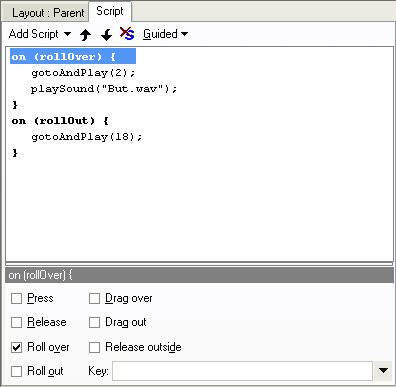Select the 'on (rollOver) {' script line
The height and width of the screenshot is (387, 396).
click(x=73, y=56)
